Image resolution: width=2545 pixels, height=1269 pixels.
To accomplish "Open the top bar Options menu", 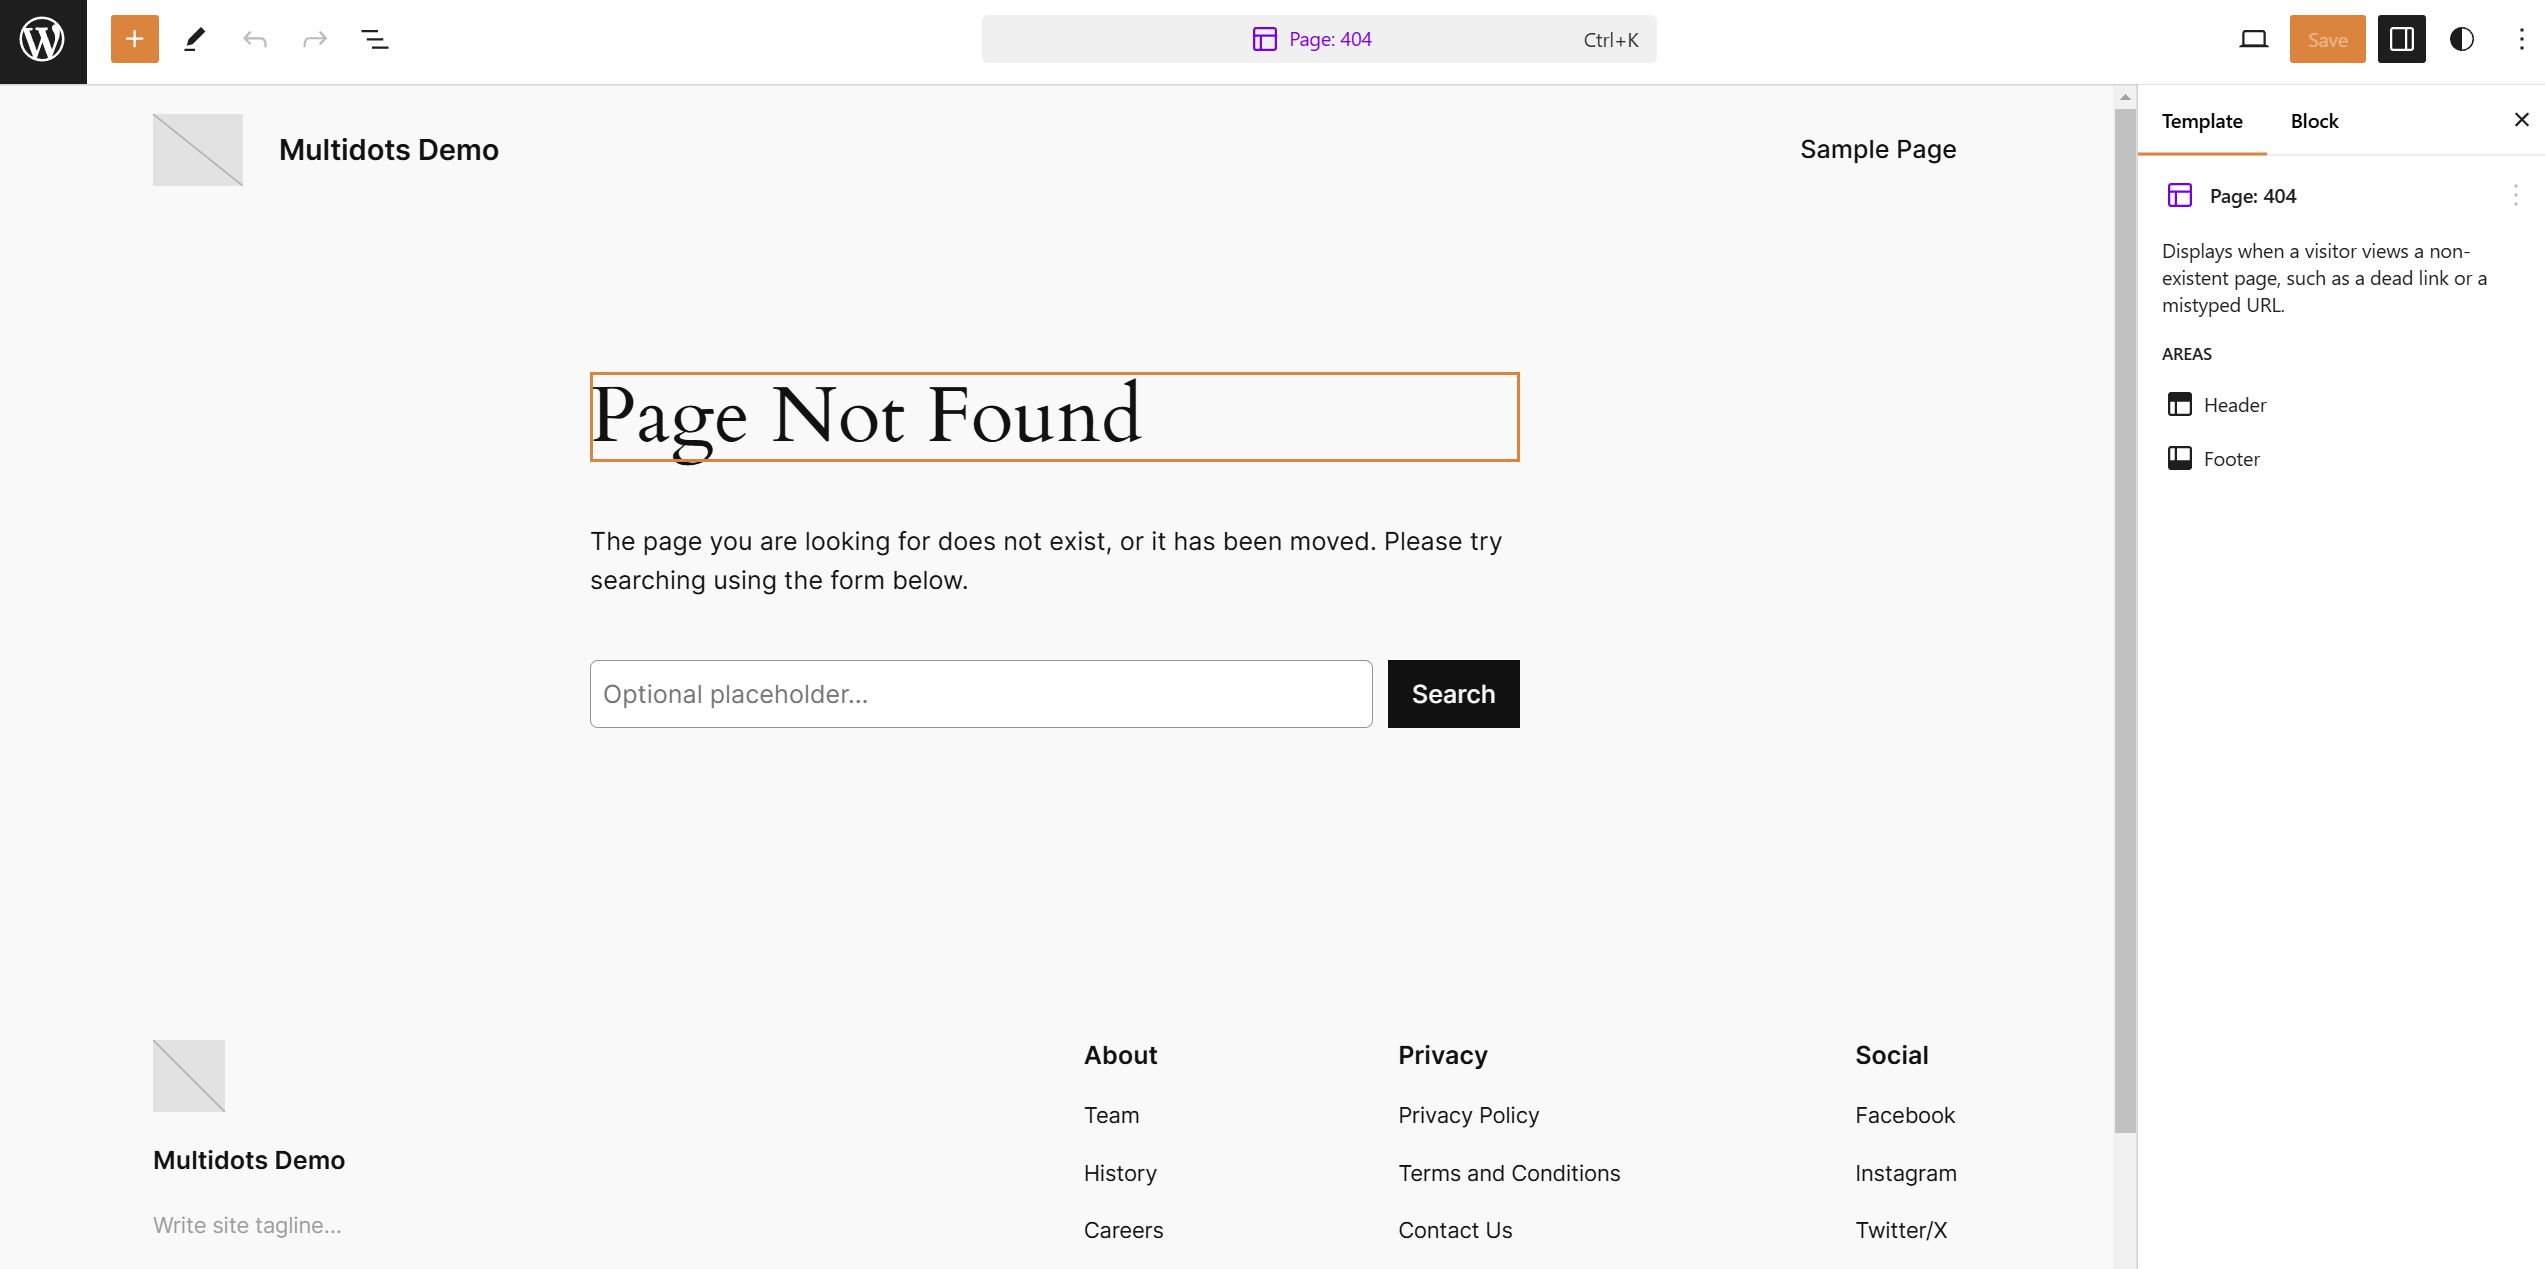I will pos(2521,39).
